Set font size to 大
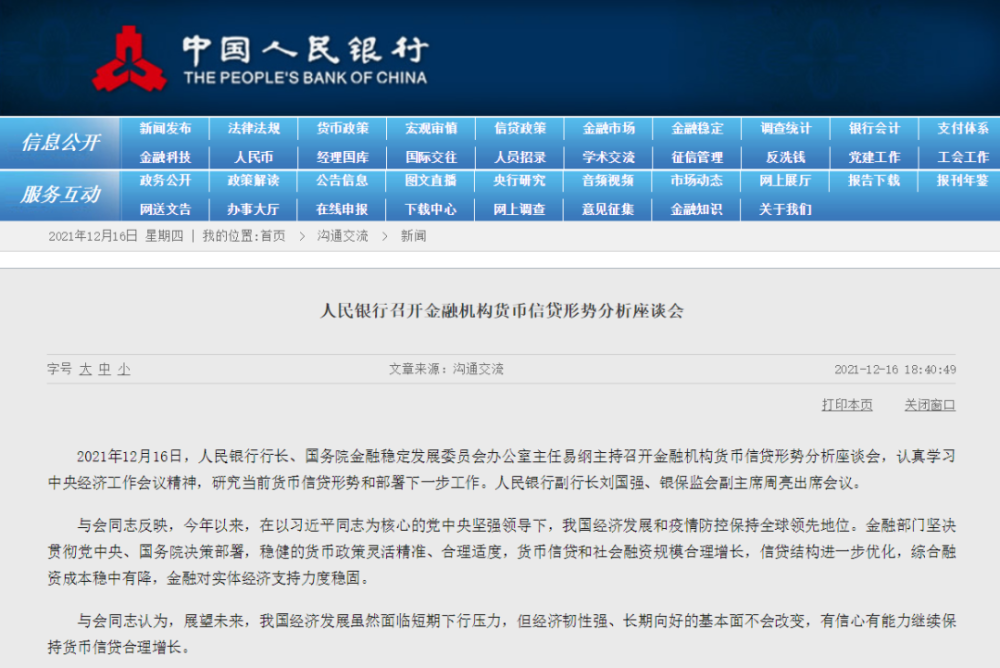Image resolution: width=1000 pixels, height=668 pixels. pyautogui.click(x=85, y=369)
